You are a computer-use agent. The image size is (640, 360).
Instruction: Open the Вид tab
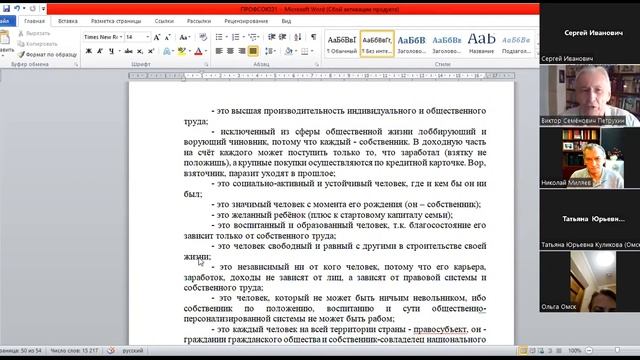tap(286, 21)
